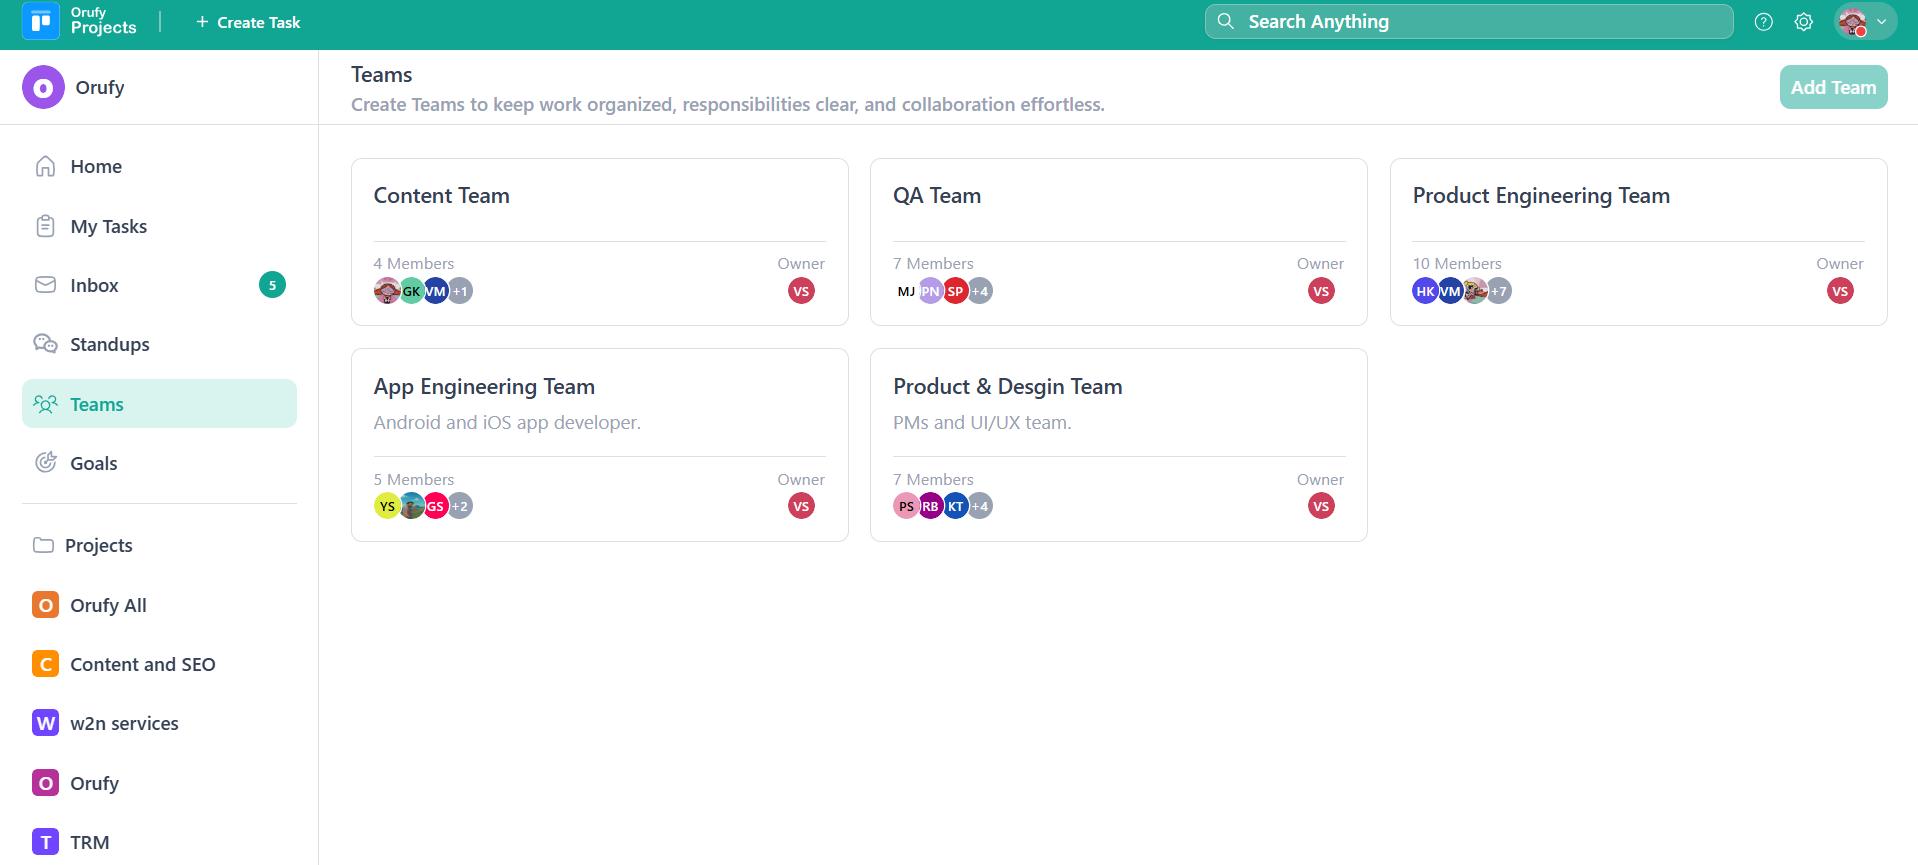Open the settings gear icon
This screenshot has height=865, width=1918.
coord(1803,22)
